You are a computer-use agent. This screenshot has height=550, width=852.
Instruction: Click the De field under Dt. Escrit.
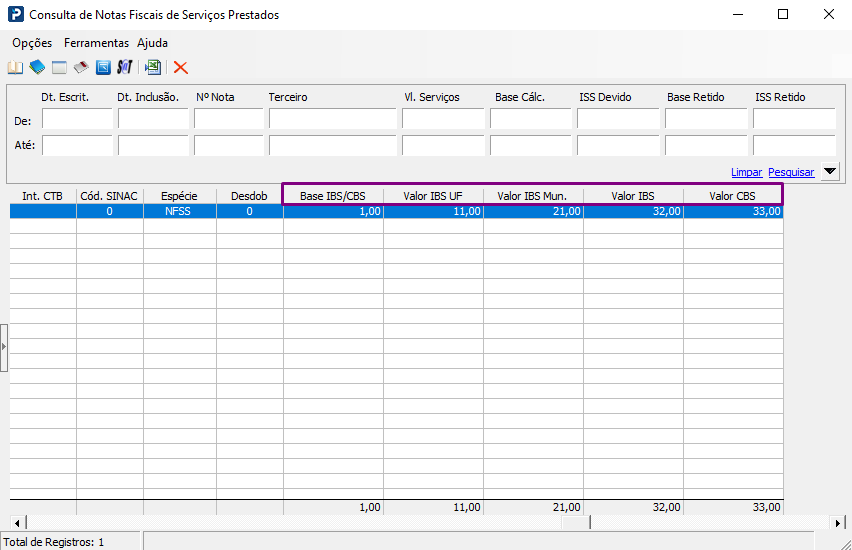77,119
